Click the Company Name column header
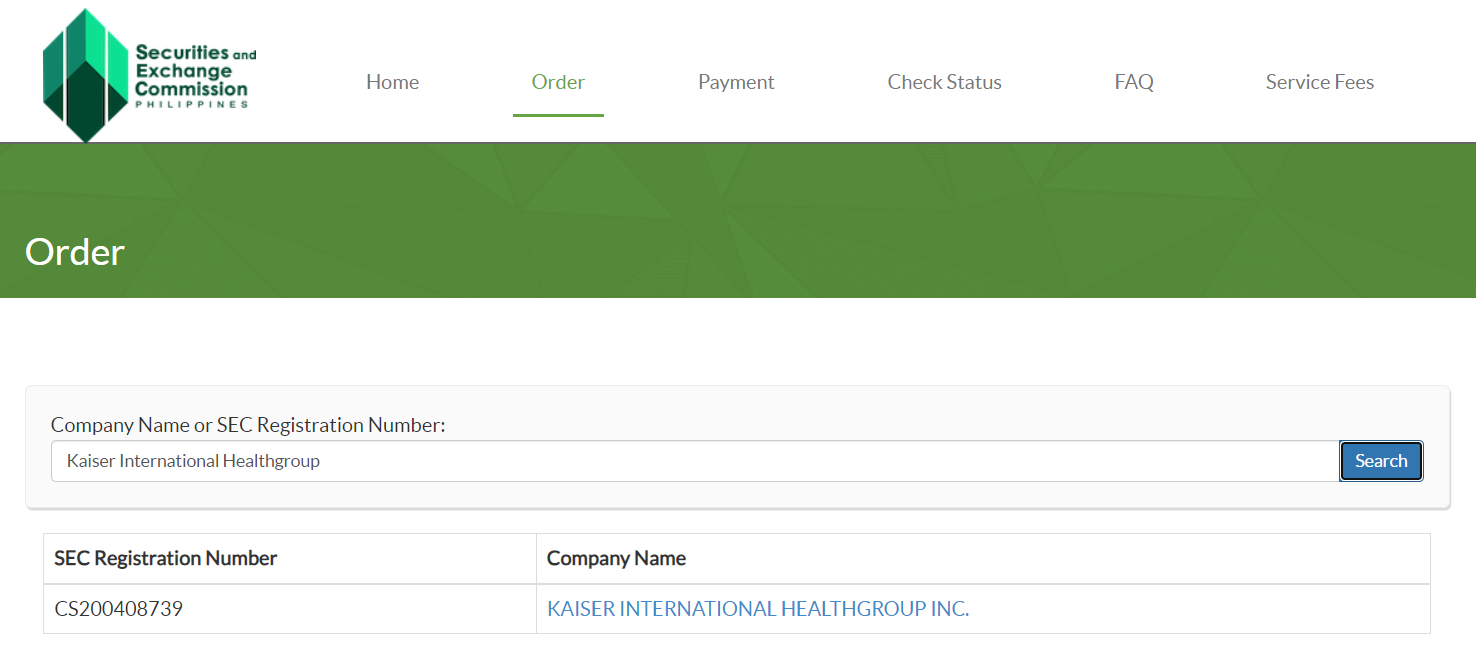The height and width of the screenshot is (653, 1476). pos(616,558)
